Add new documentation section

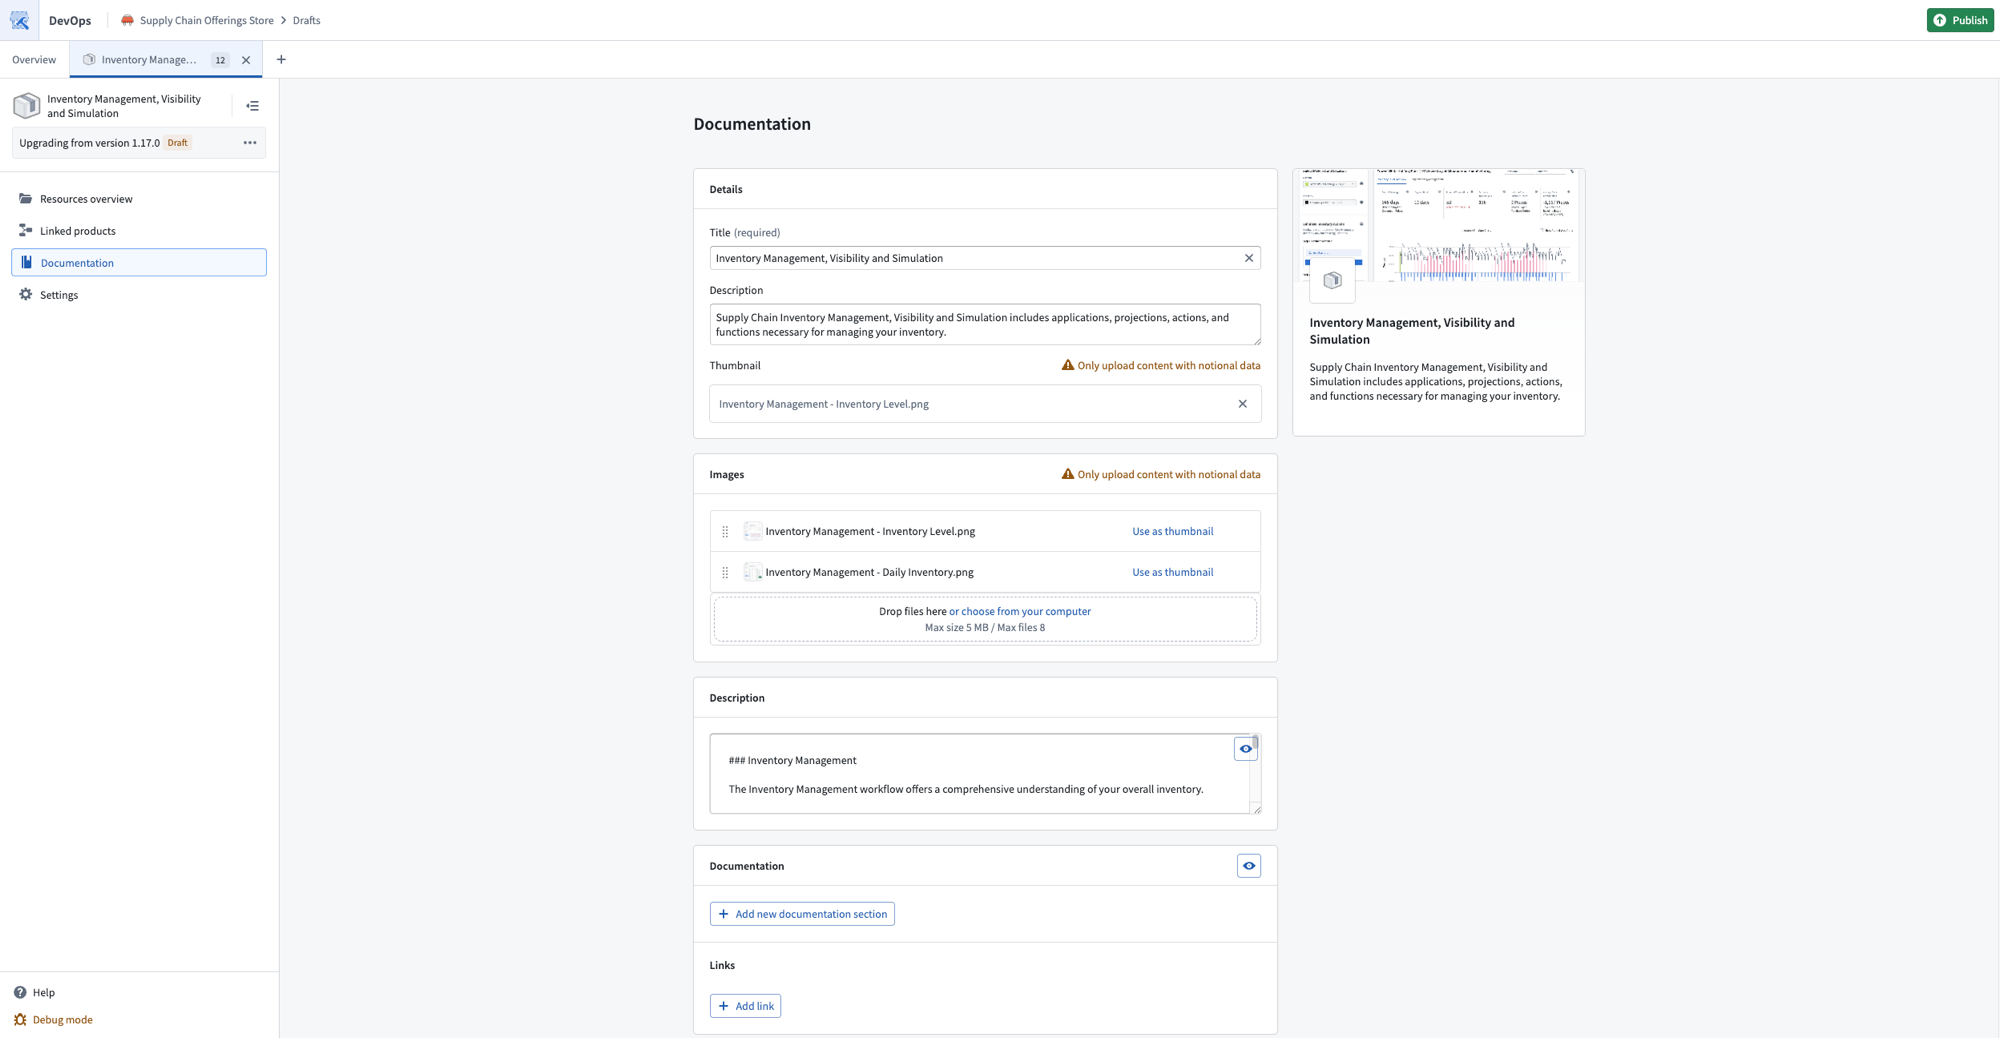[x=802, y=914]
